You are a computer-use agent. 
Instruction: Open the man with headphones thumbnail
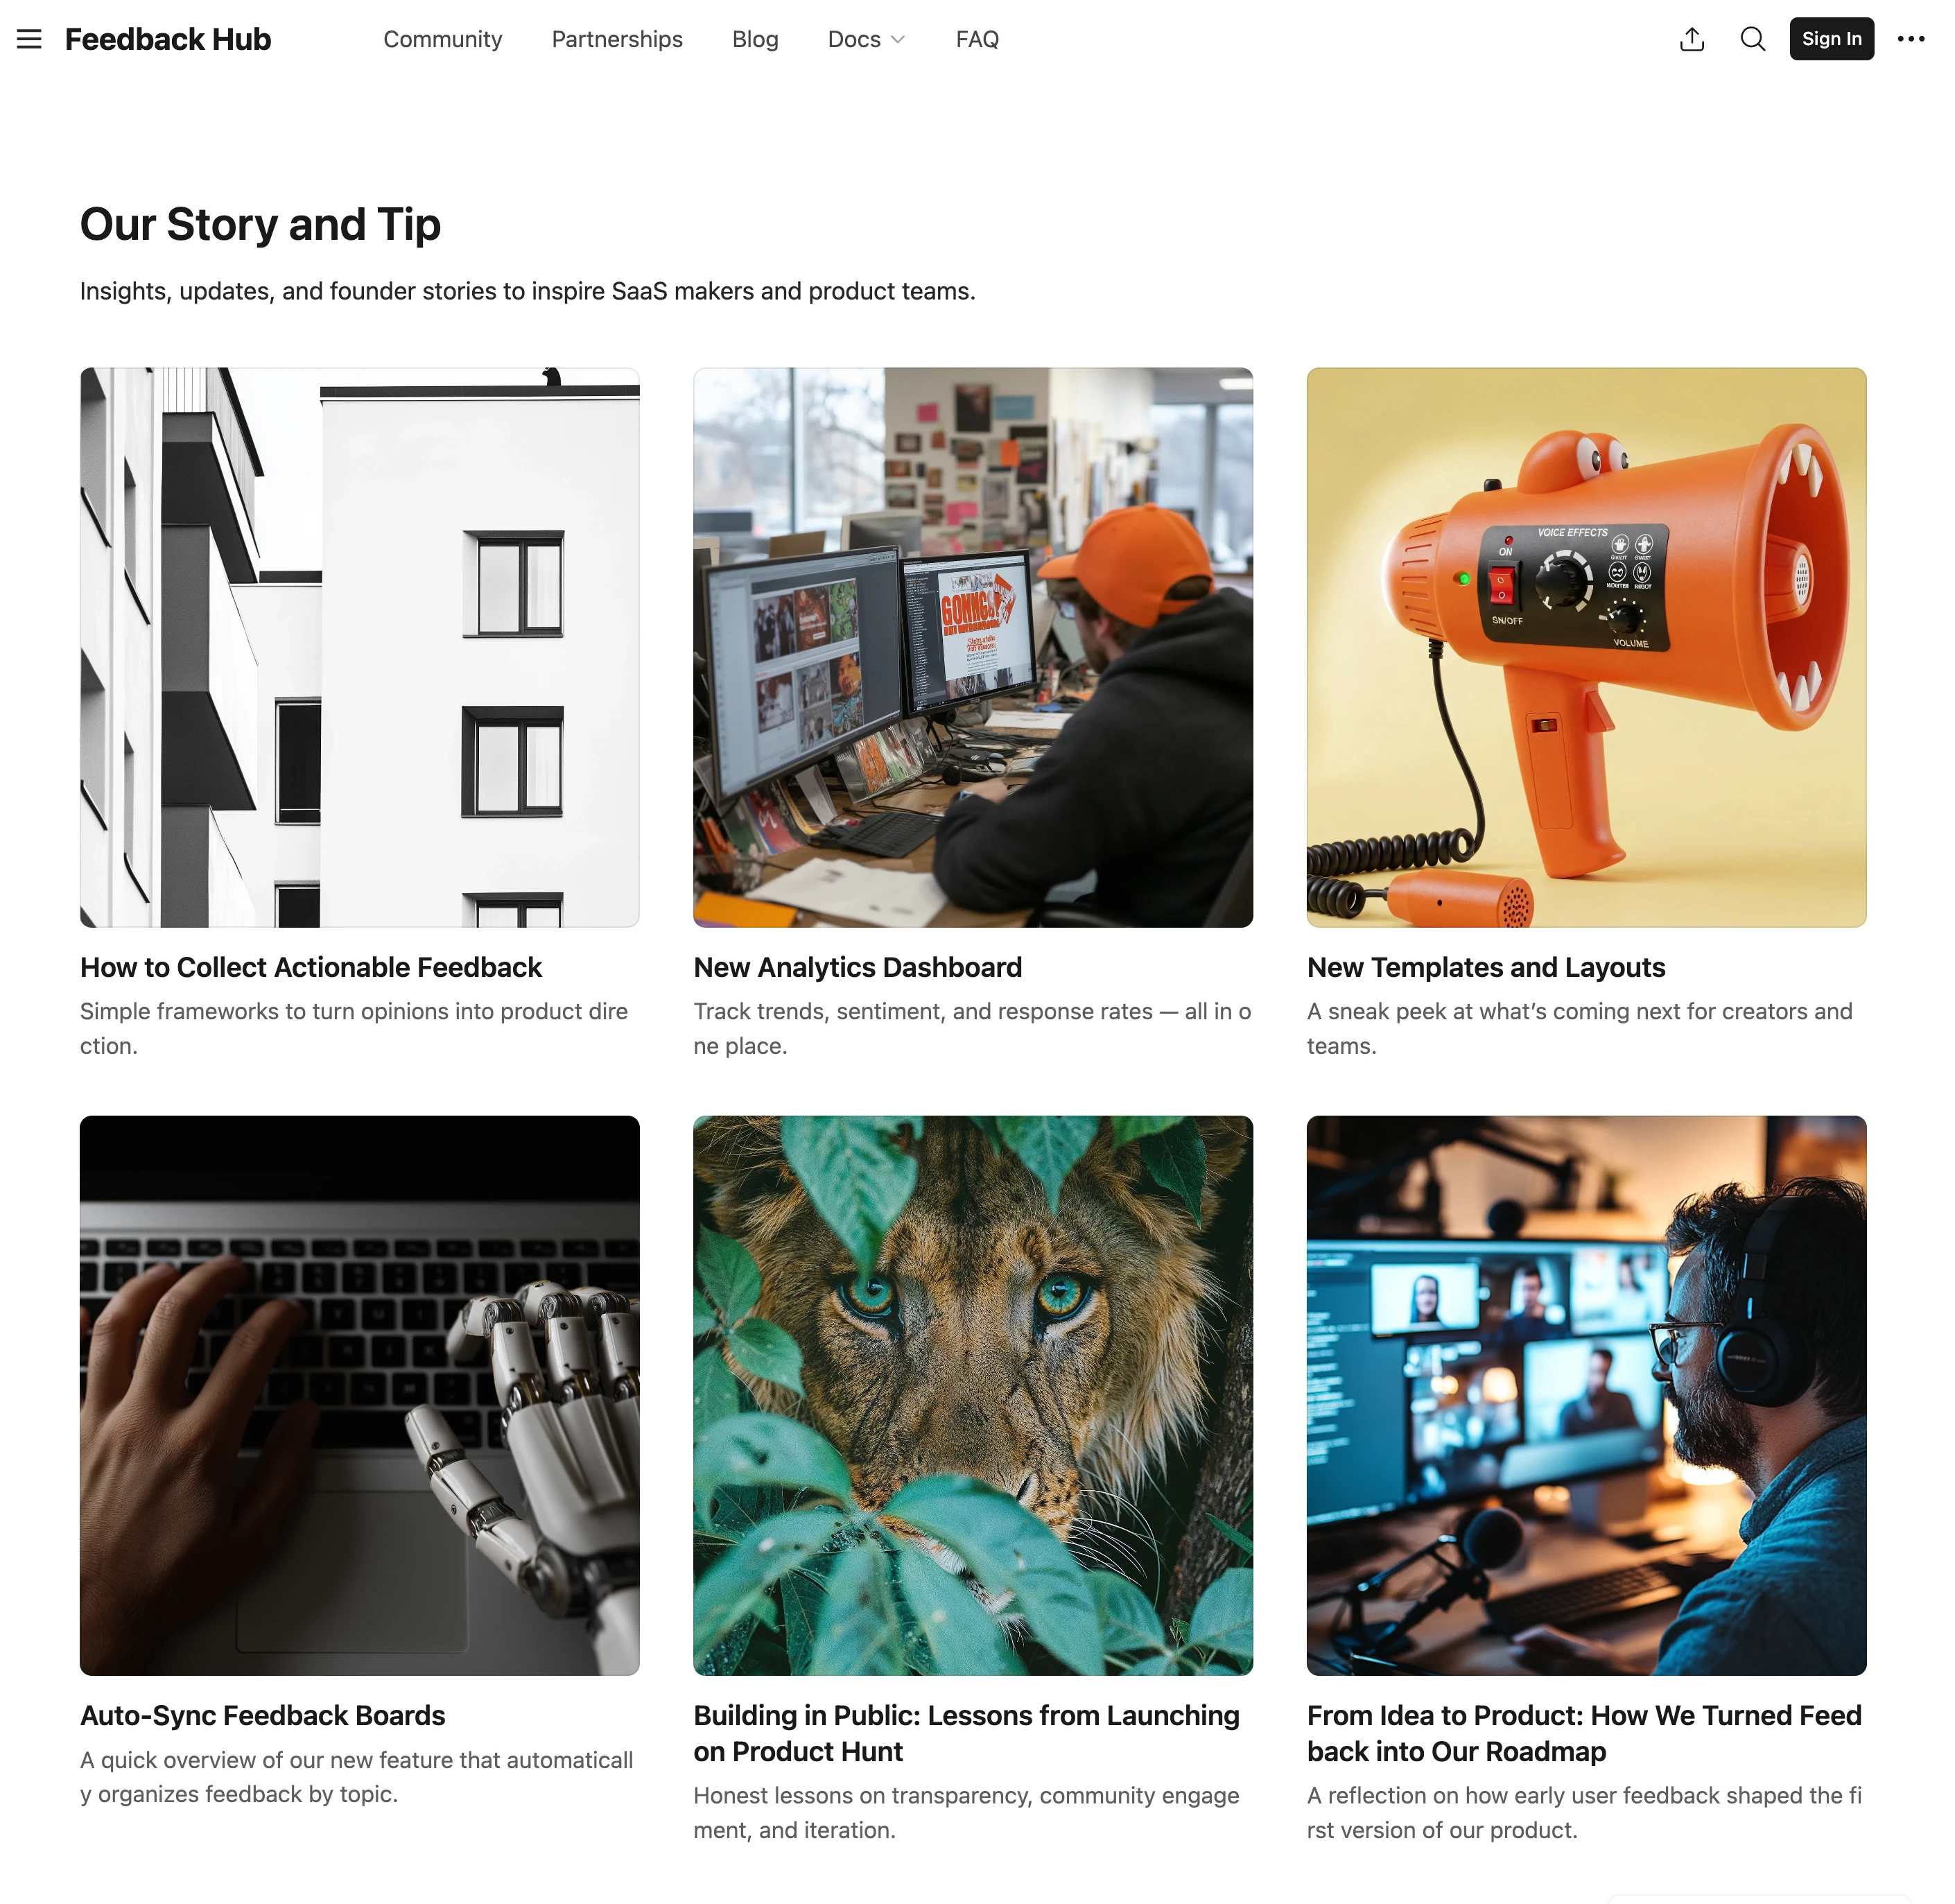(1586, 1396)
